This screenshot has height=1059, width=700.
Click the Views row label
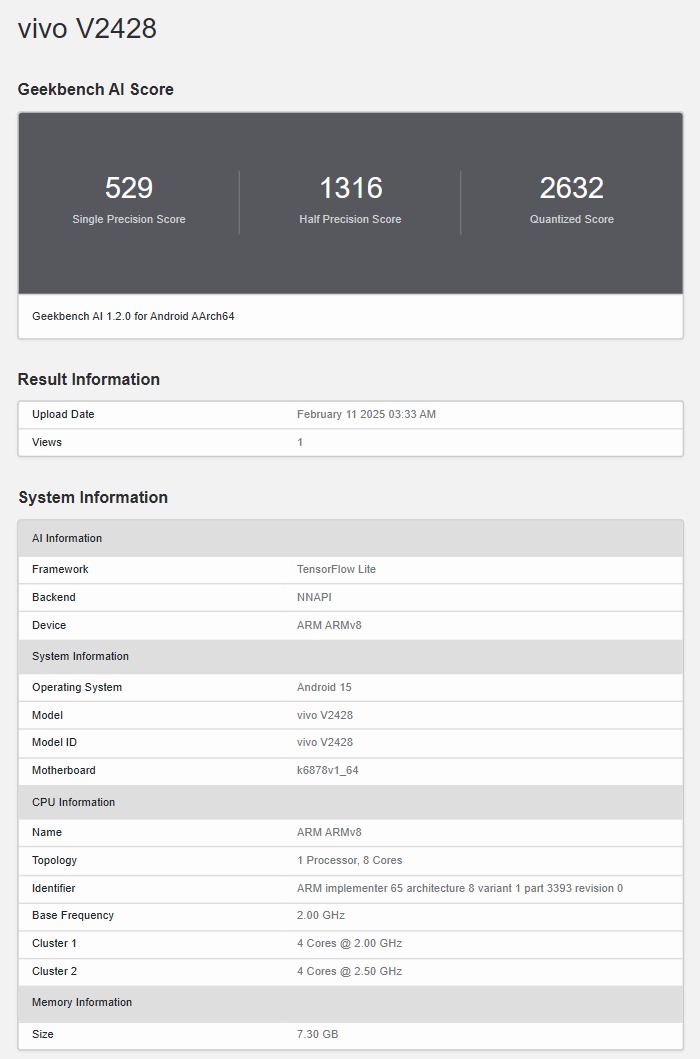(47, 442)
